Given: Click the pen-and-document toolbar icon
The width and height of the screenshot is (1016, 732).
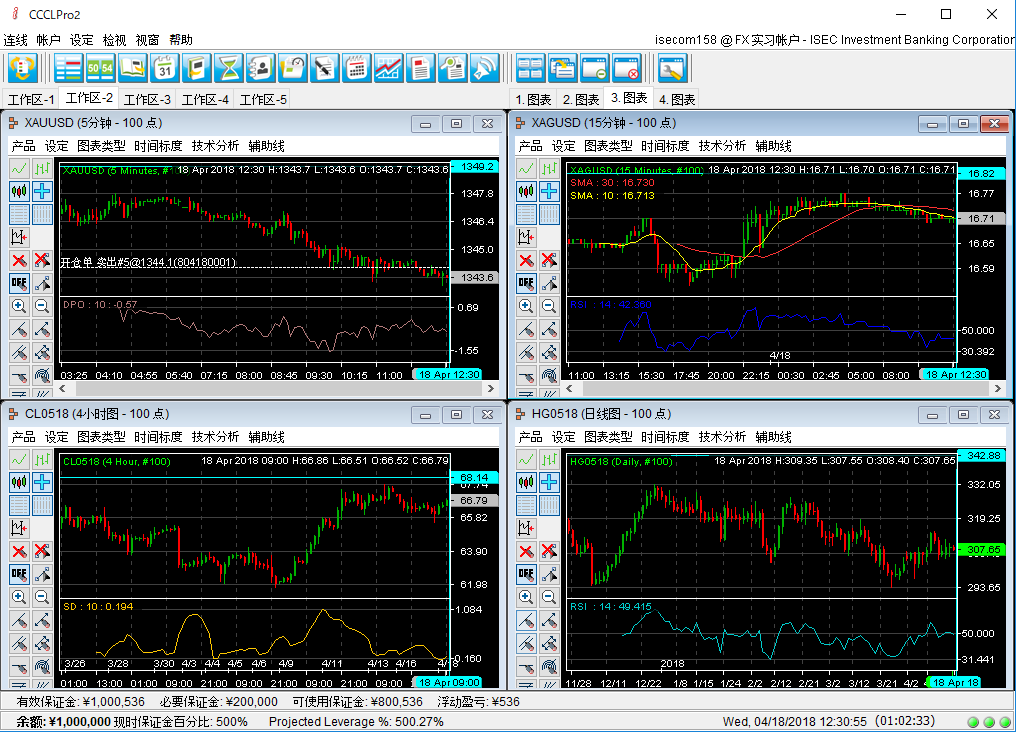Looking at the screenshot, I should click(x=325, y=69).
